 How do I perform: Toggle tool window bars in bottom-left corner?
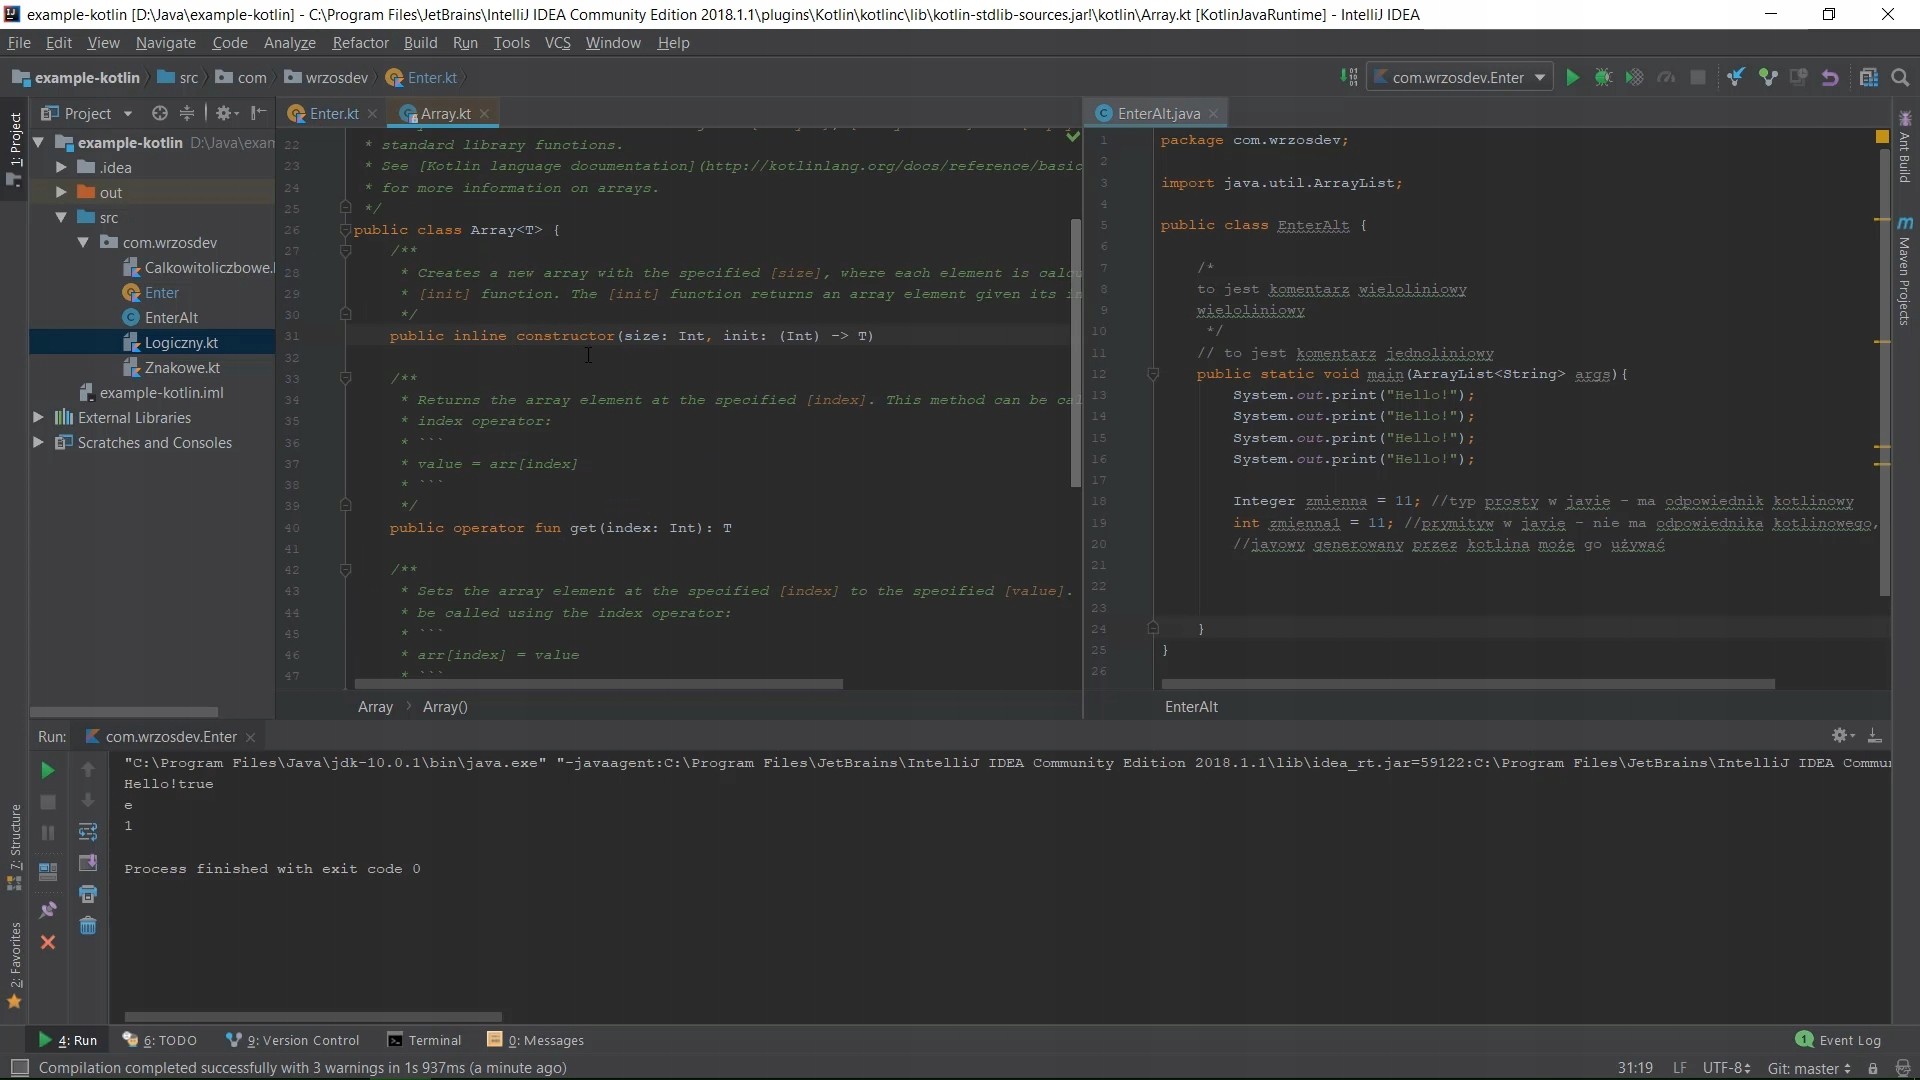click(x=19, y=1068)
